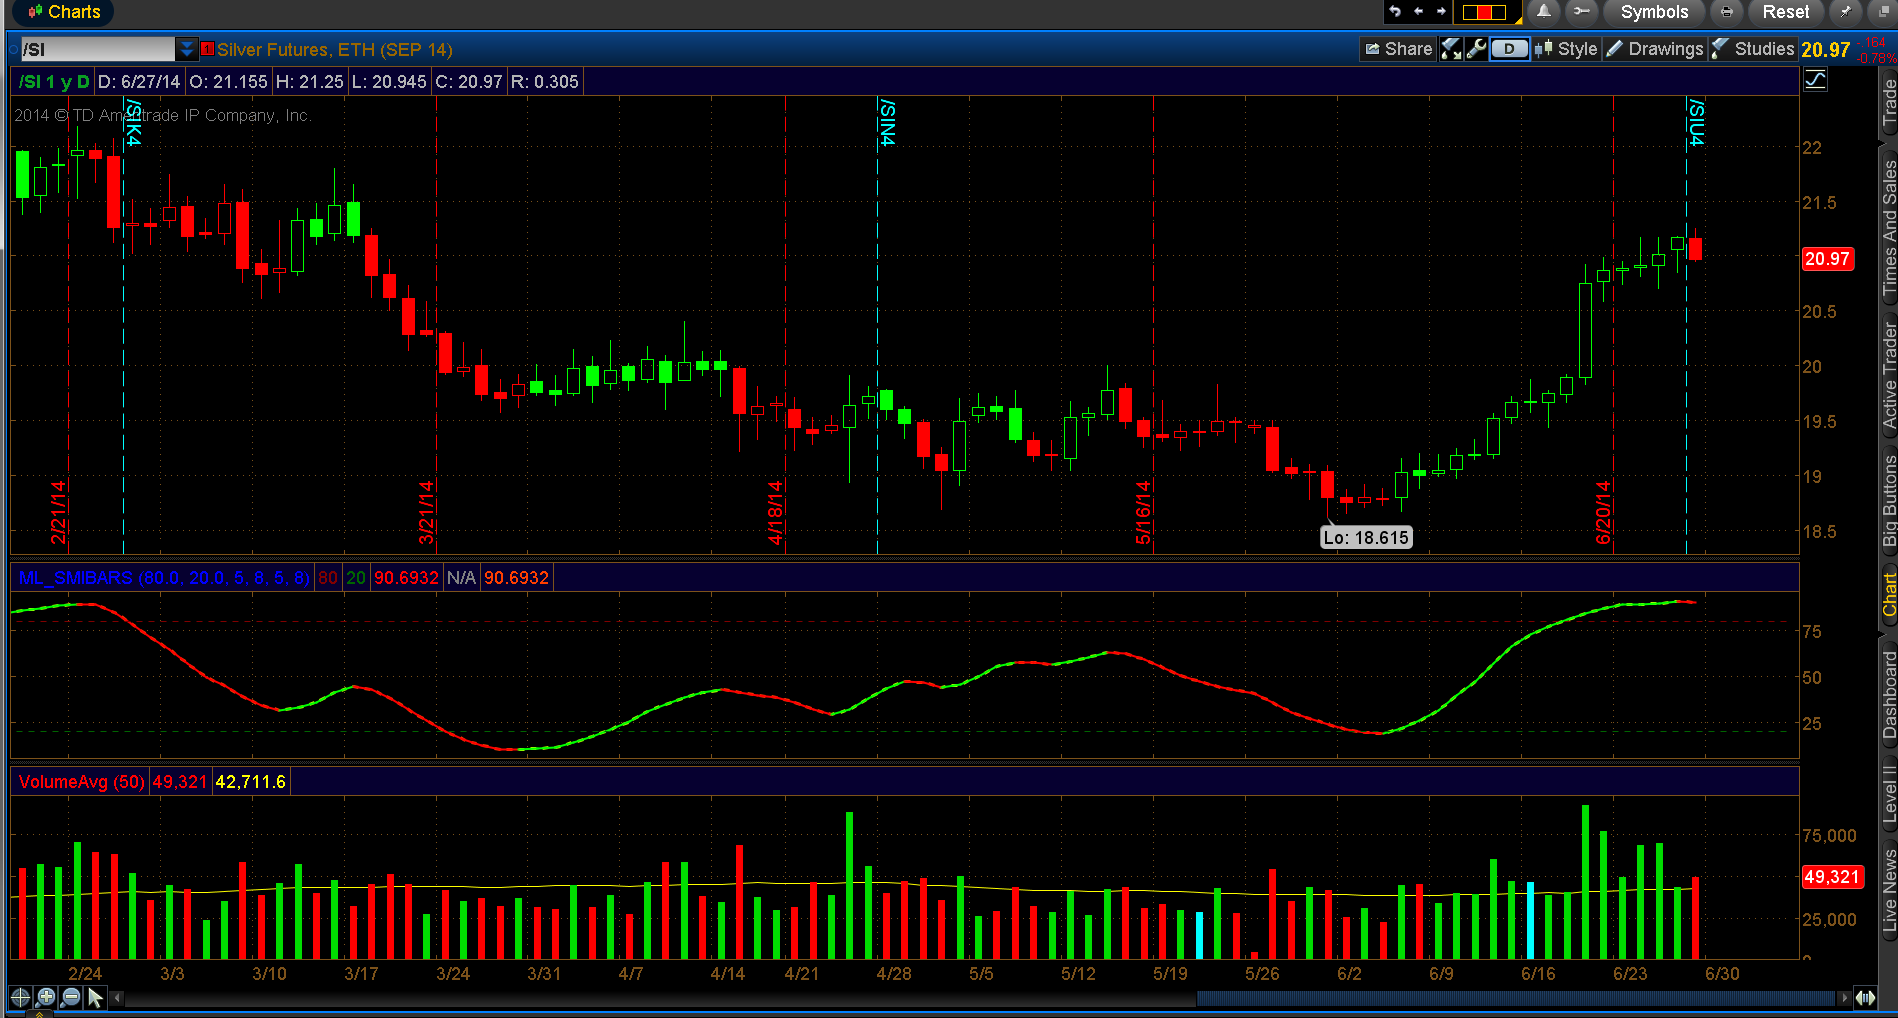Click the 4/18/14 date marker
The image size is (1898, 1018).
(x=775, y=512)
